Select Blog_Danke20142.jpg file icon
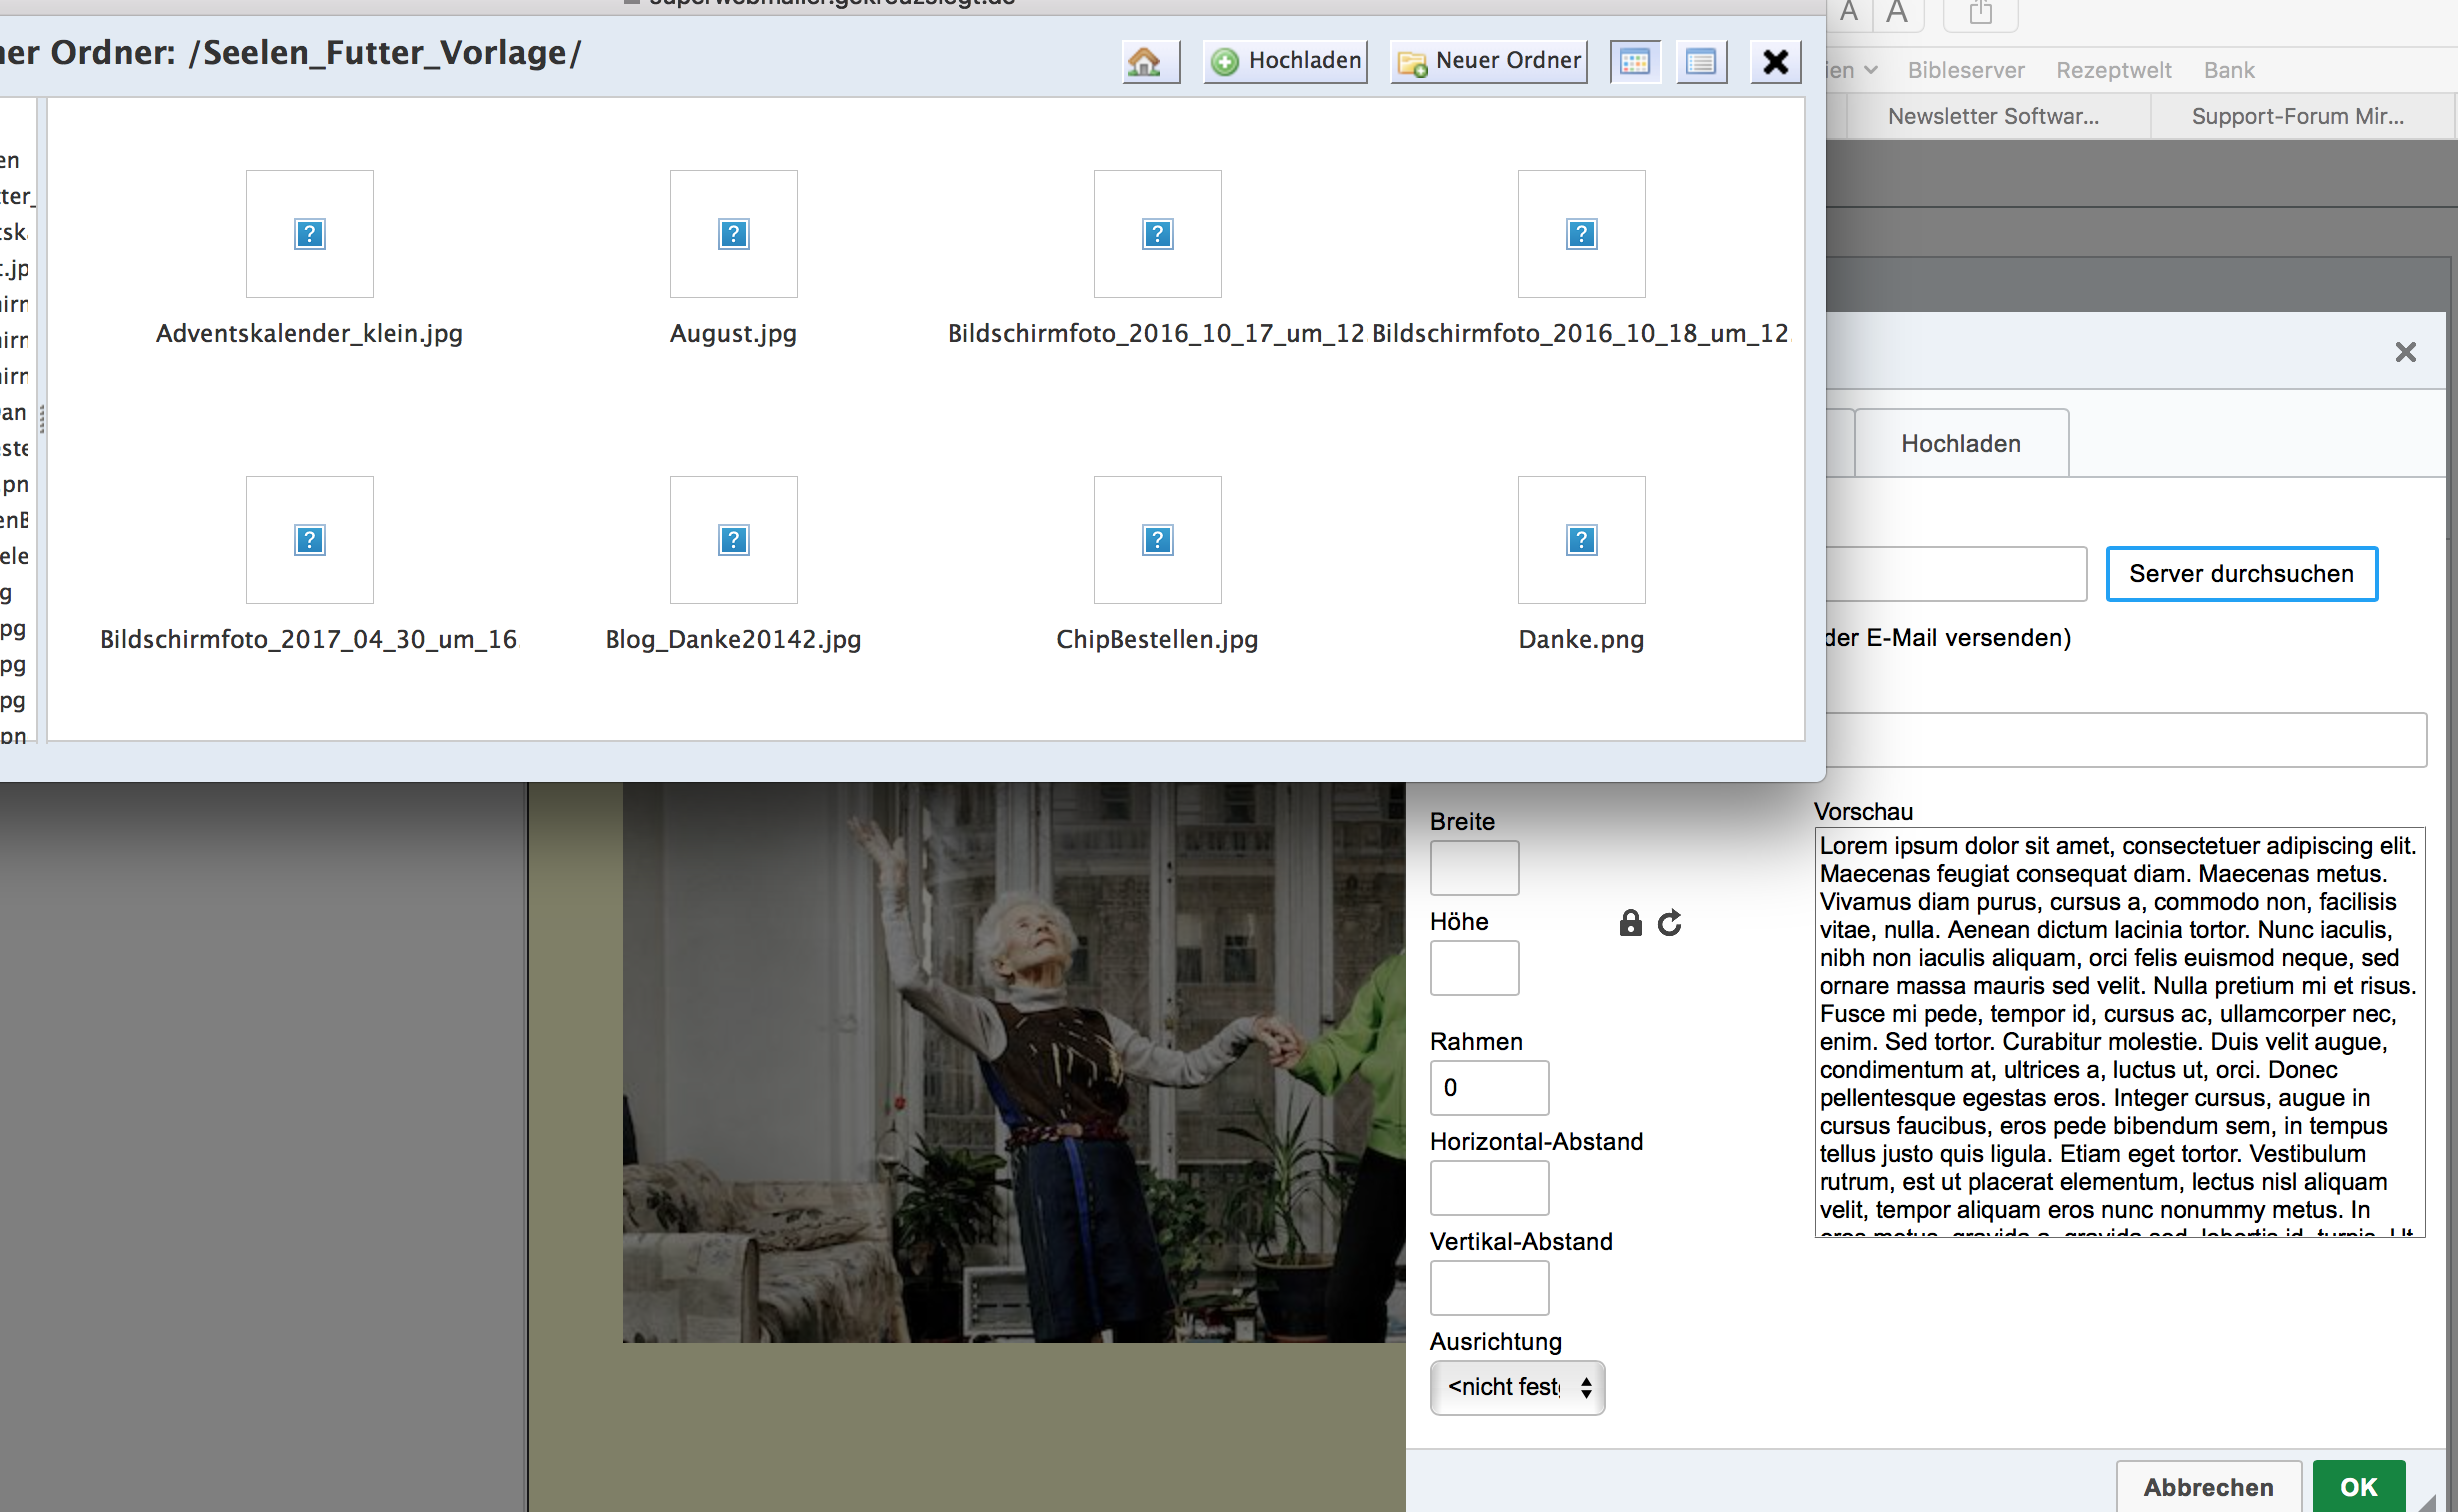Image resolution: width=2458 pixels, height=1512 pixels. tap(732, 539)
